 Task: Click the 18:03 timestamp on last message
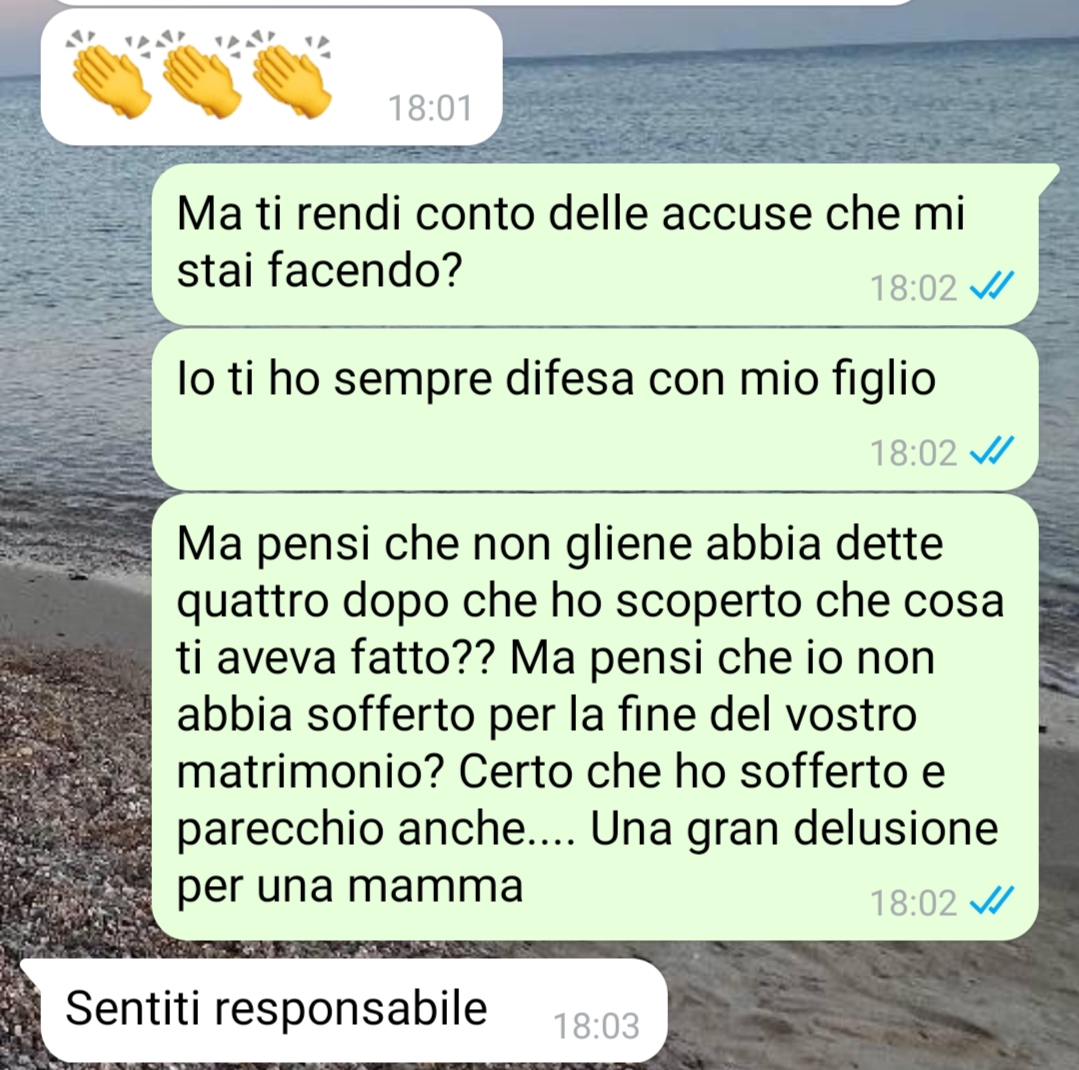click(596, 1026)
